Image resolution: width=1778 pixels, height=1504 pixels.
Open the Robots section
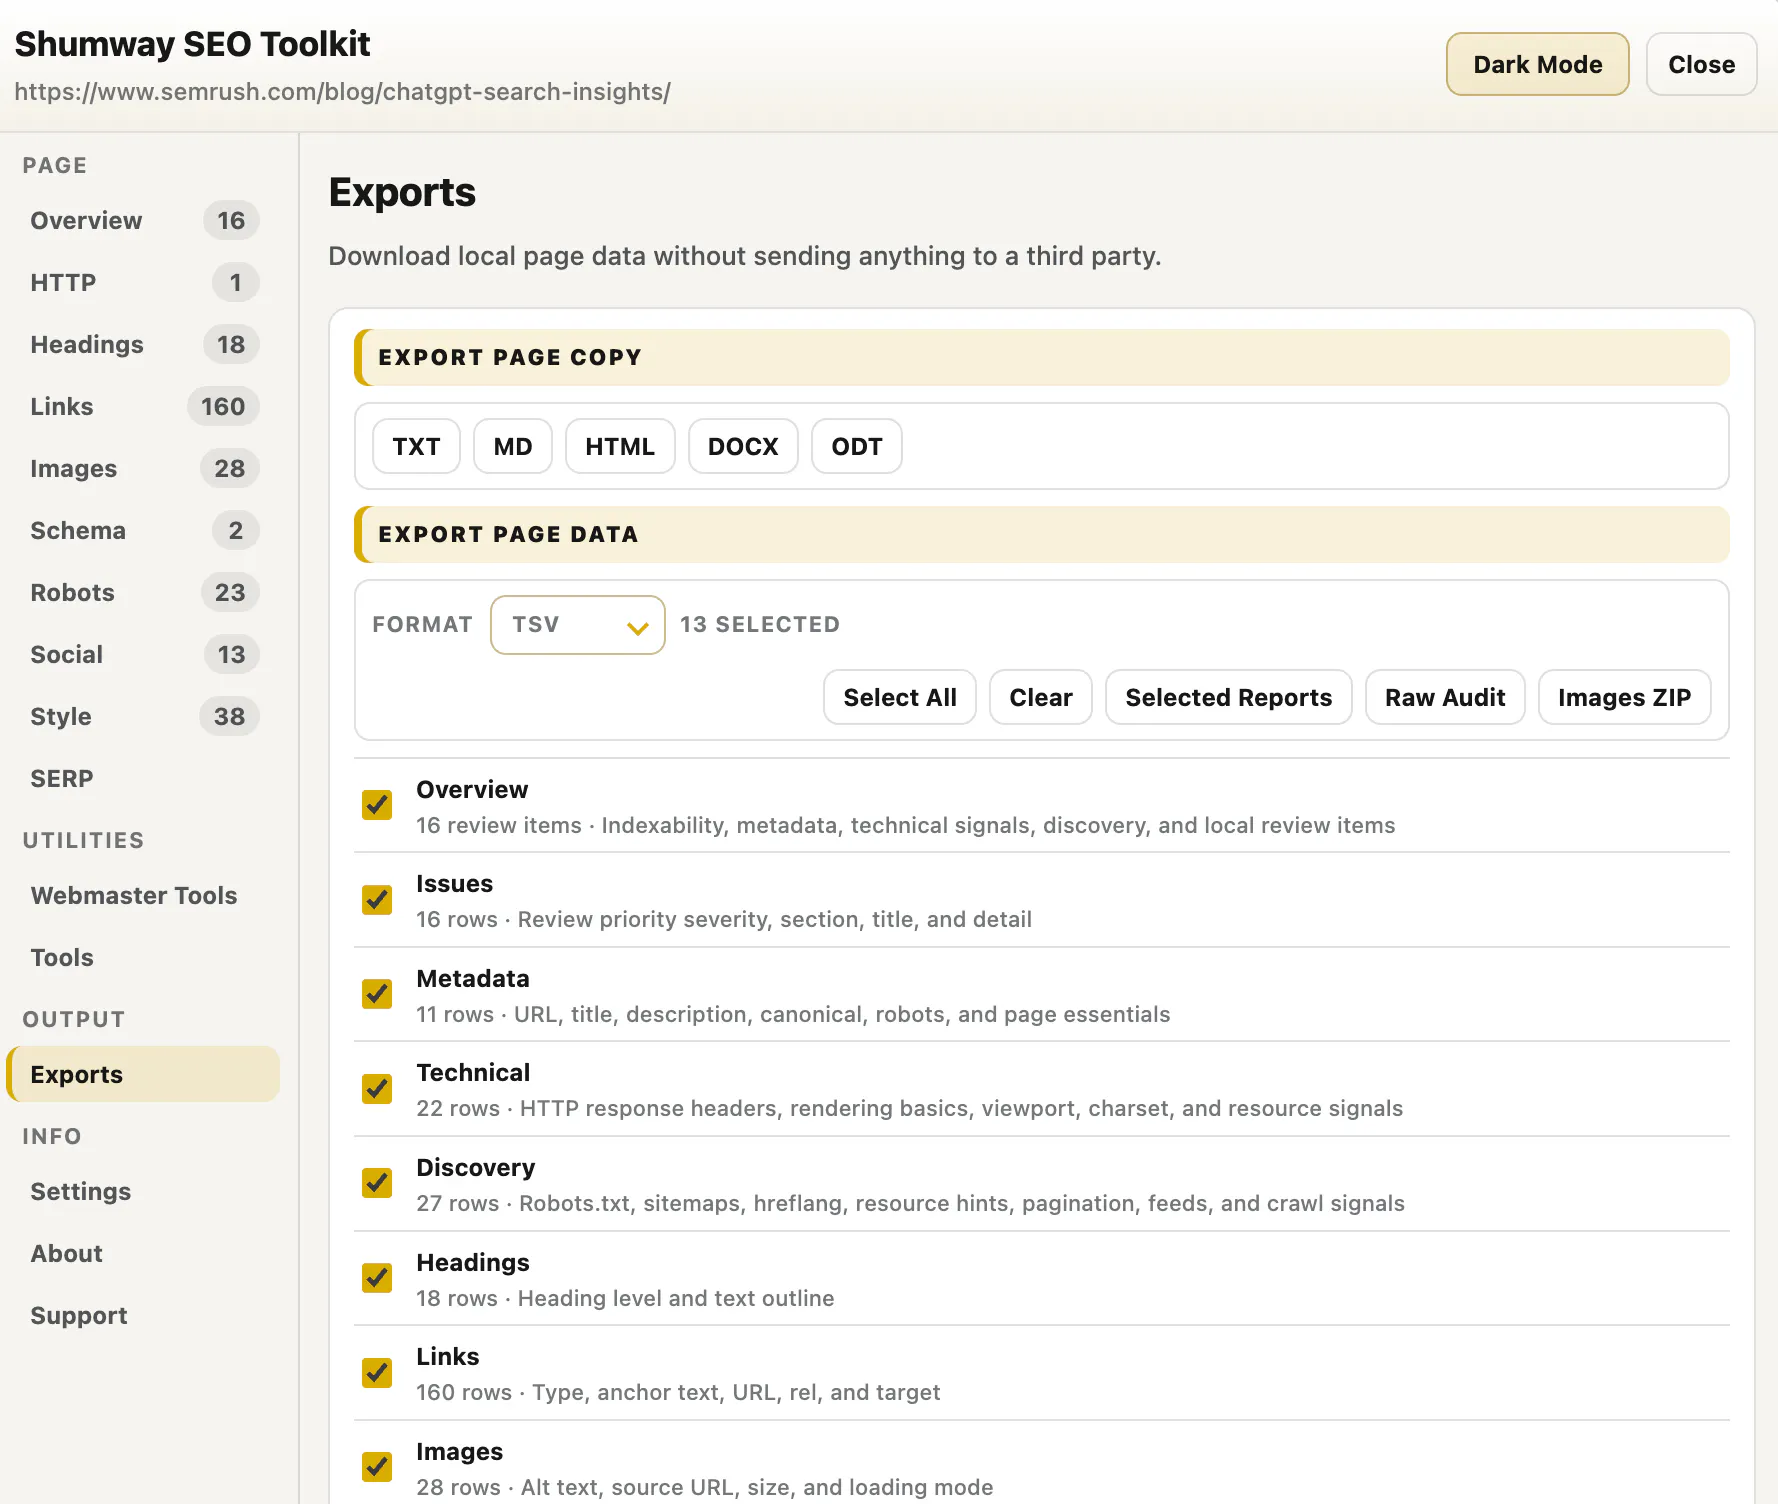(x=143, y=592)
